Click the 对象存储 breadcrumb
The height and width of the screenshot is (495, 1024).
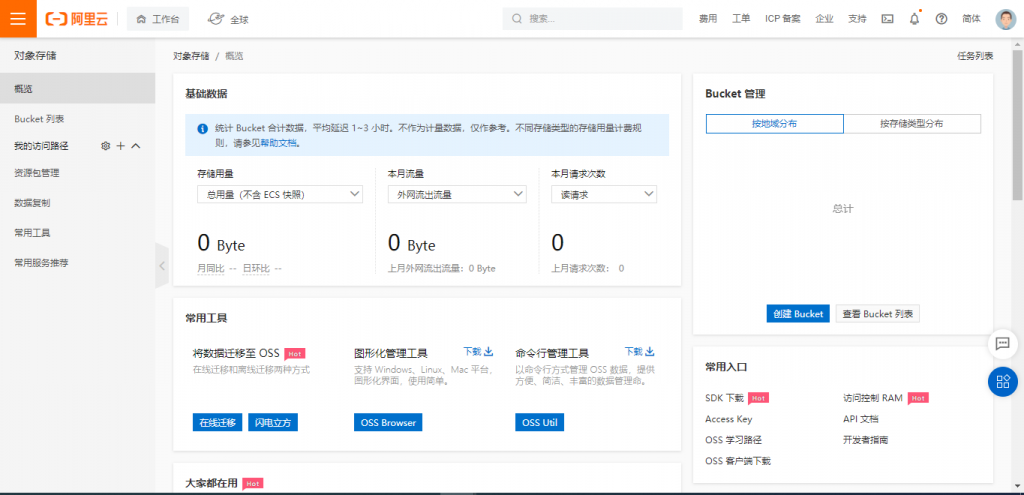(191, 56)
